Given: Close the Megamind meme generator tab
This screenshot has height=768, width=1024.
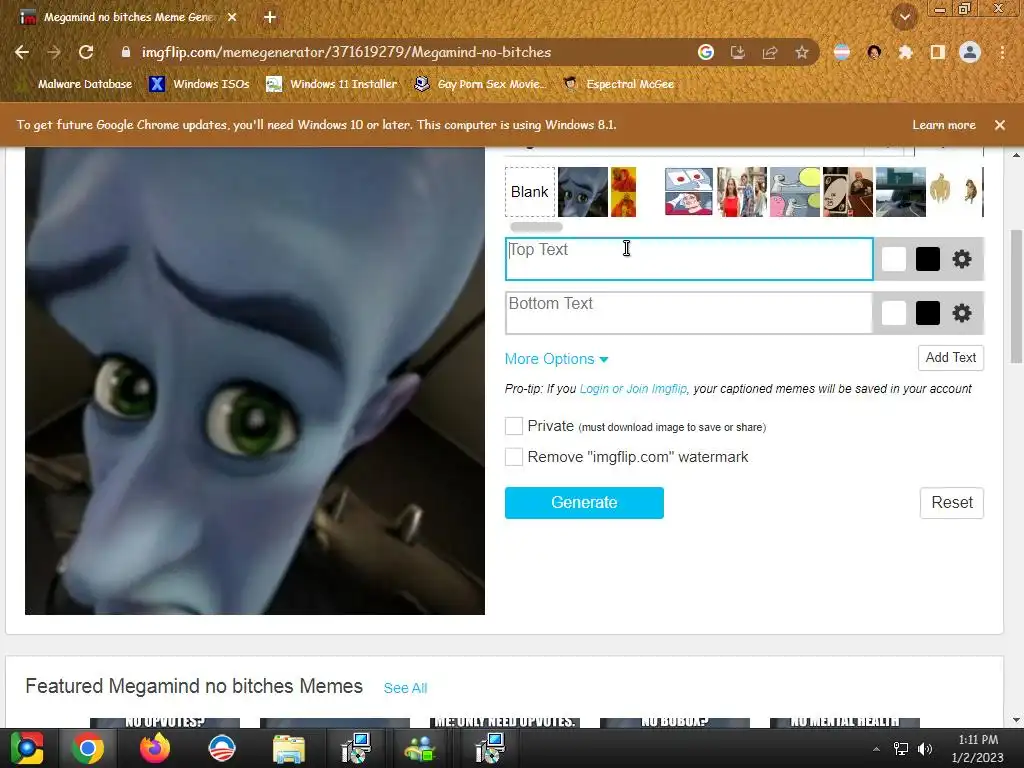Looking at the screenshot, I should click(232, 17).
